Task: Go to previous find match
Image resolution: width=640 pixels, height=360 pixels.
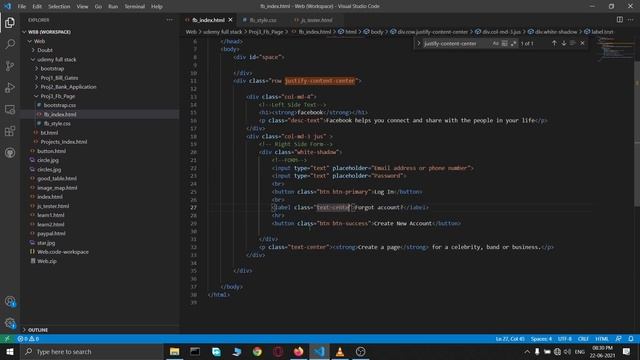Action: point(554,43)
